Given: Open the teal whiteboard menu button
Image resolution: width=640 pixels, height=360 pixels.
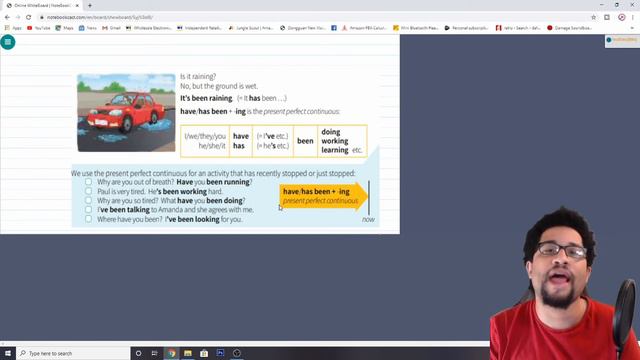Looking at the screenshot, I should click(8, 42).
